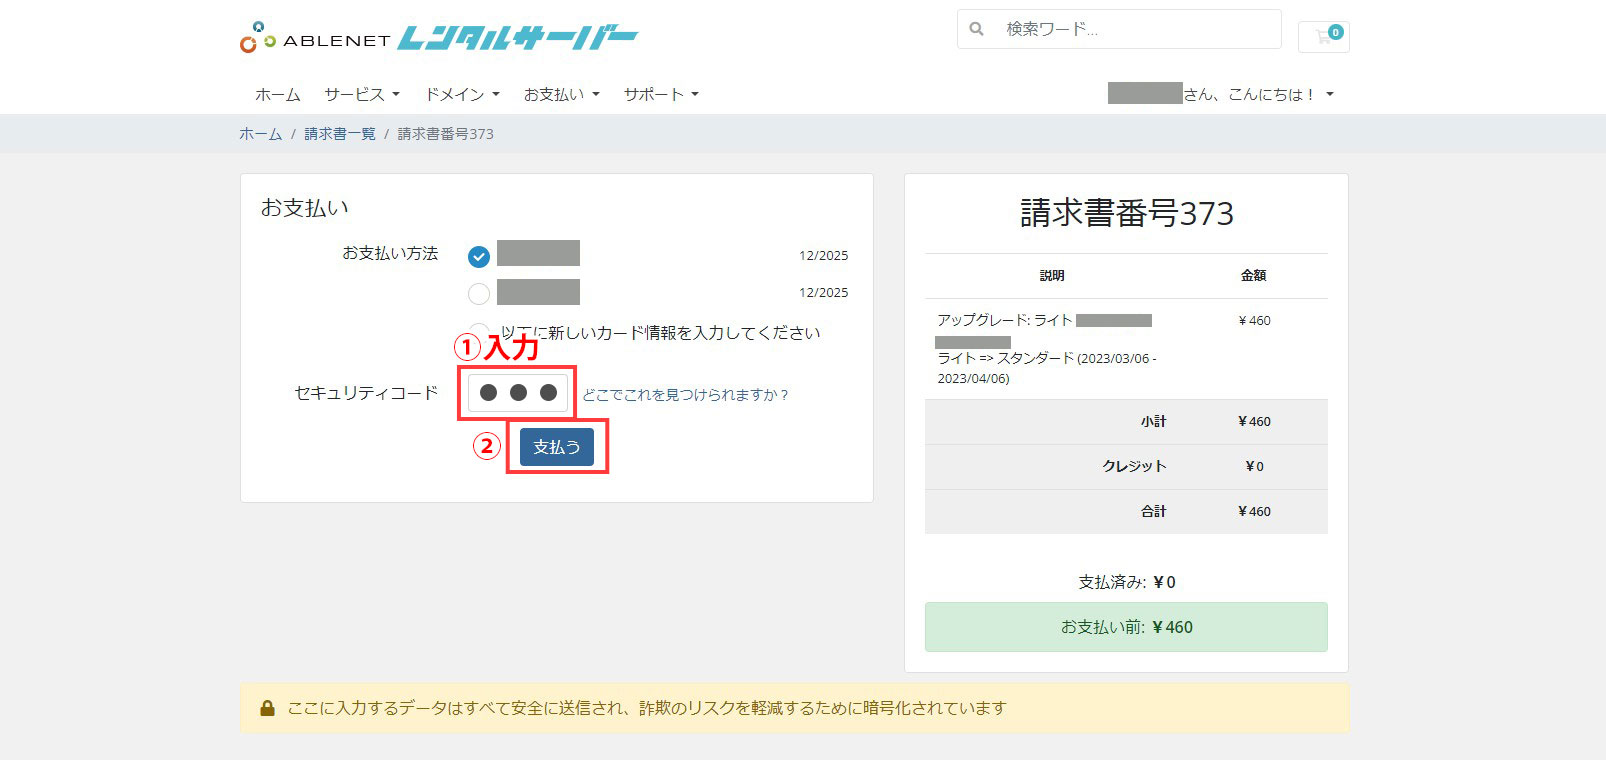Open the サポート dropdown menu

click(x=661, y=94)
